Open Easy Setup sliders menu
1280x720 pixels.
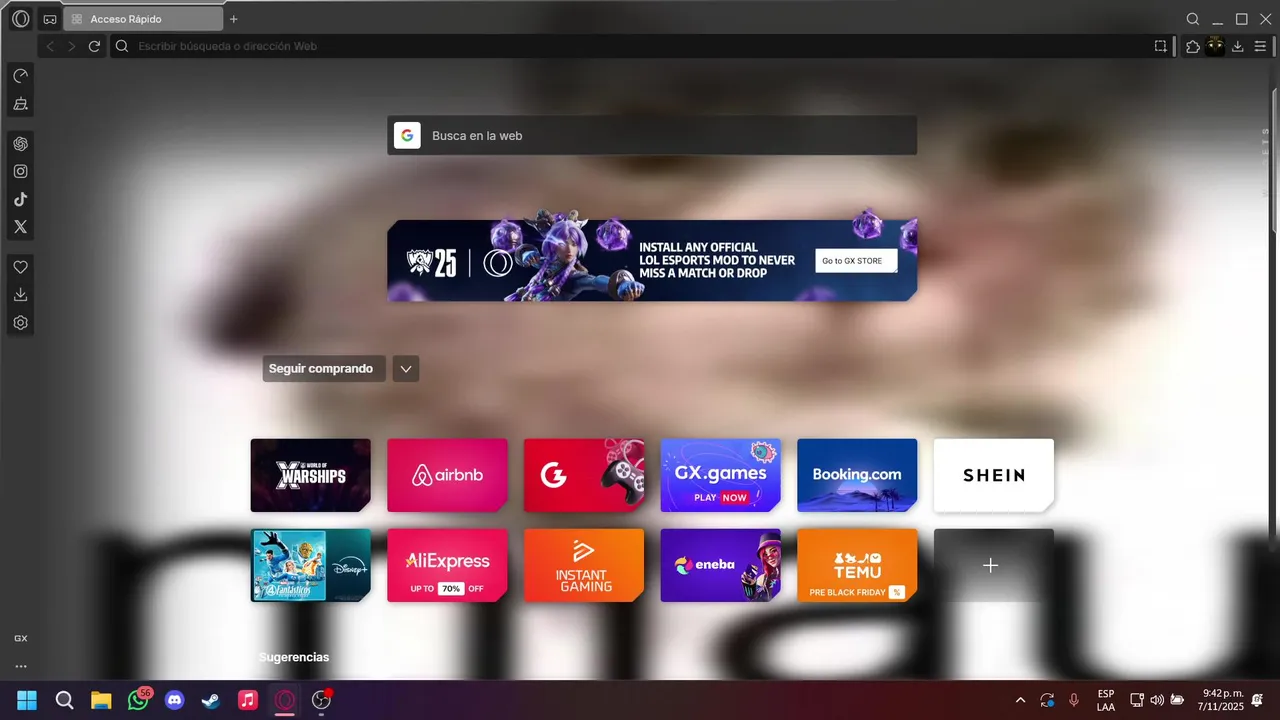[x=1260, y=46]
